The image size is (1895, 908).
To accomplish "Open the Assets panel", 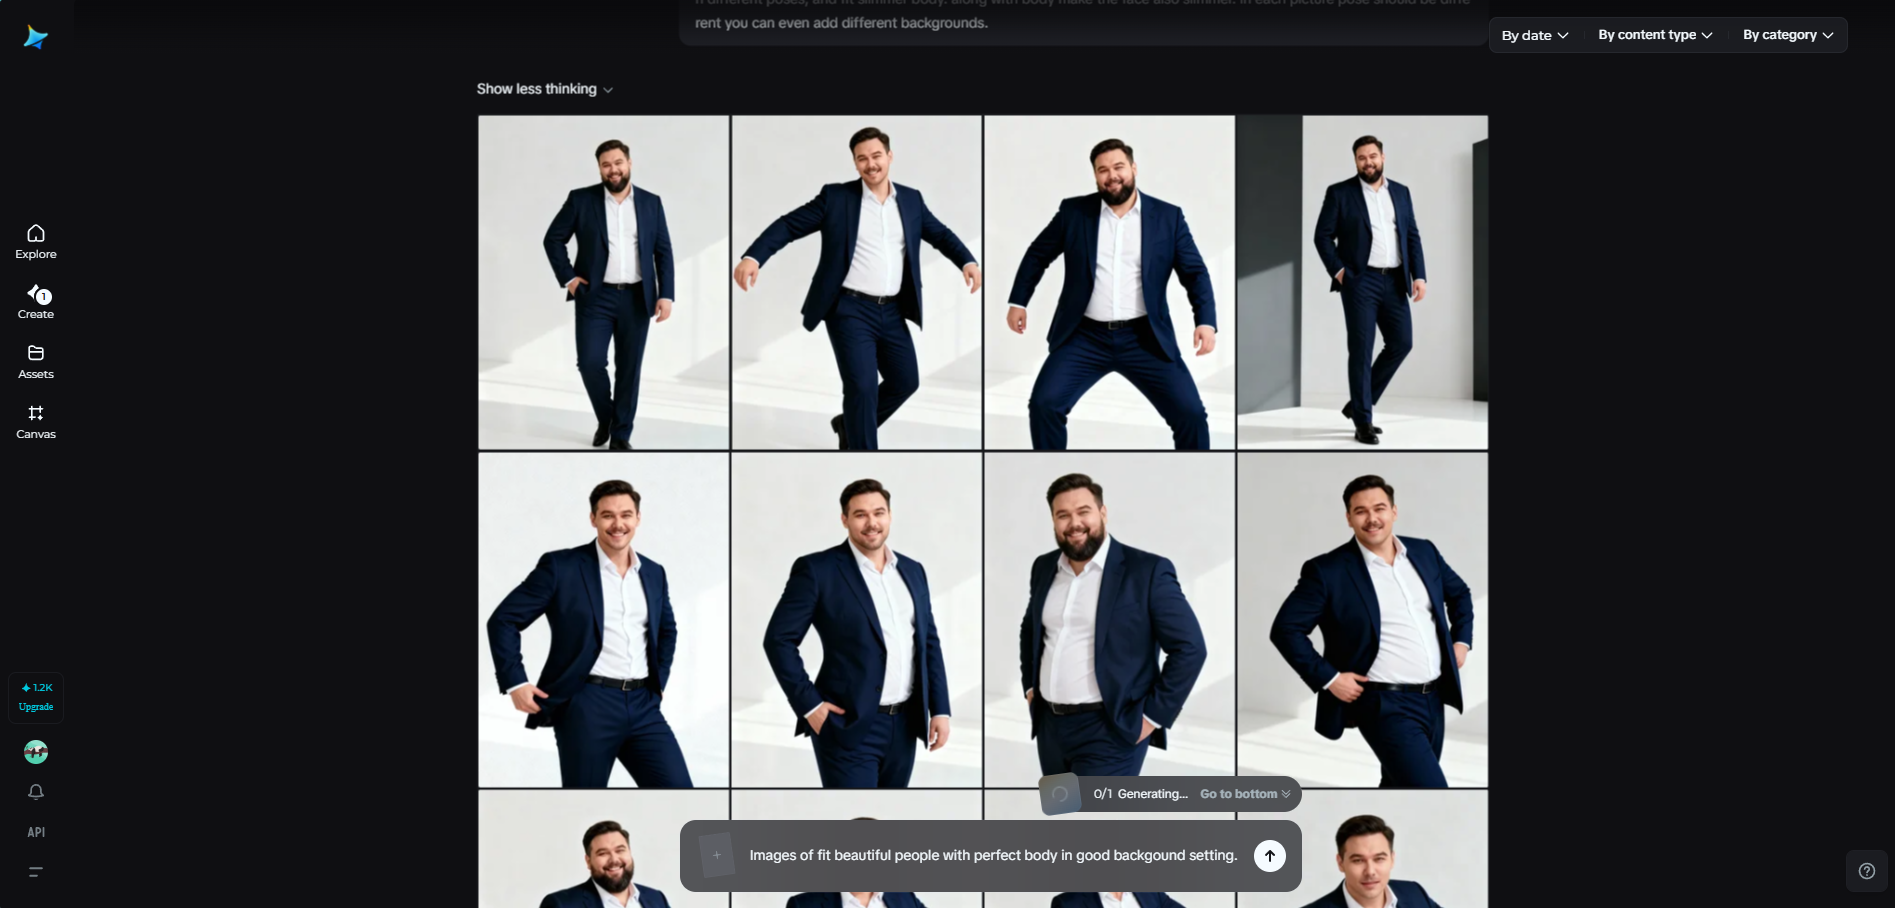I will coord(35,361).
